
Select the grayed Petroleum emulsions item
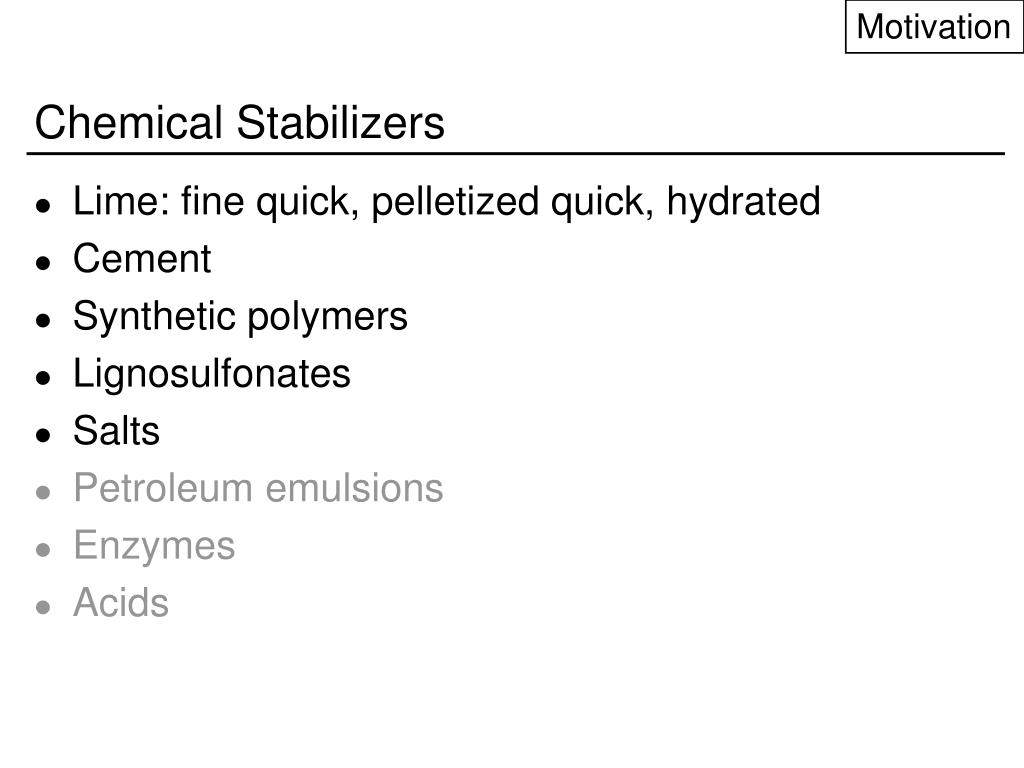[258, 488]
